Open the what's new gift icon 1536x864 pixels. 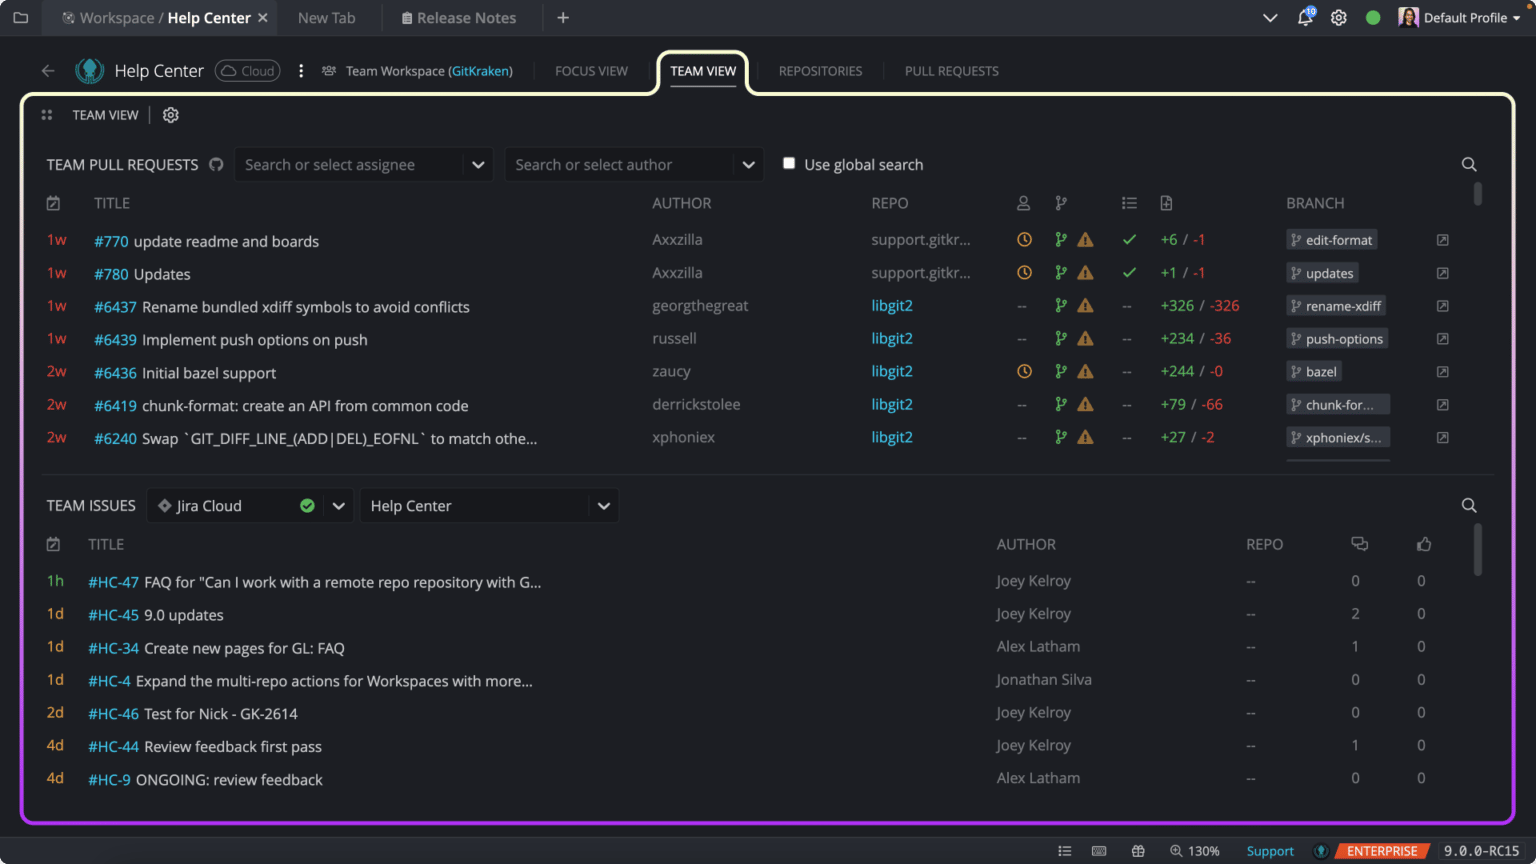(1139, 851)
